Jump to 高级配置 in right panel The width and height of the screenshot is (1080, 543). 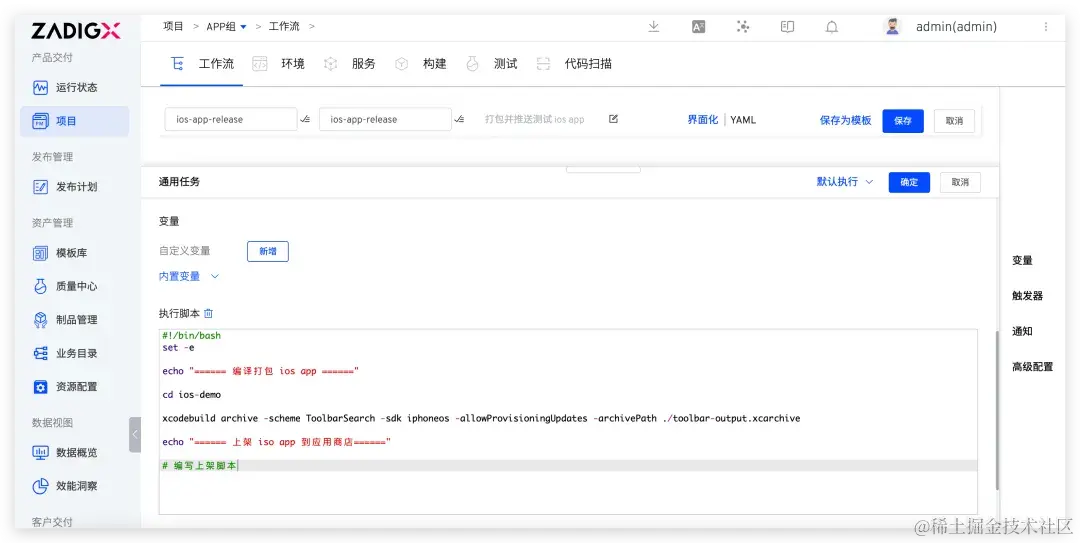(1032, 367)
